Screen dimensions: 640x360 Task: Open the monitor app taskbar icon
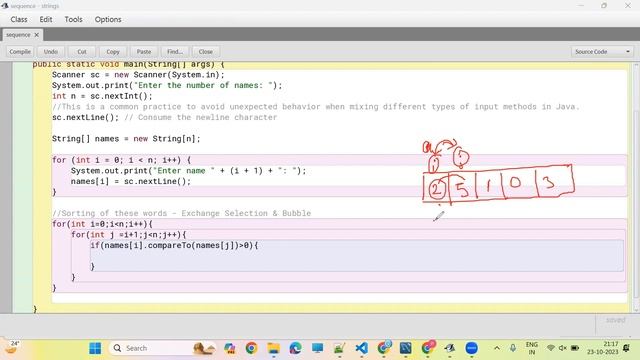(x=318, y=348)
